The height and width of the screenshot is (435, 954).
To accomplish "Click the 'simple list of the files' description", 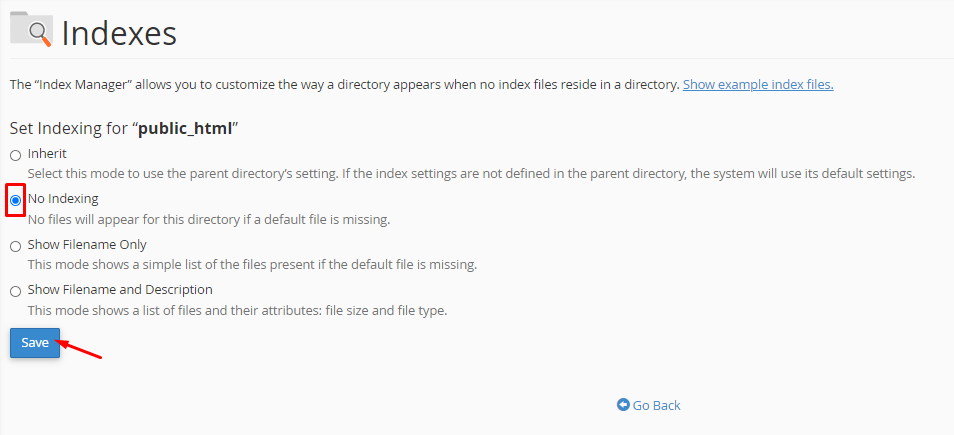I will pyautogui.click(x=252, y=264).
